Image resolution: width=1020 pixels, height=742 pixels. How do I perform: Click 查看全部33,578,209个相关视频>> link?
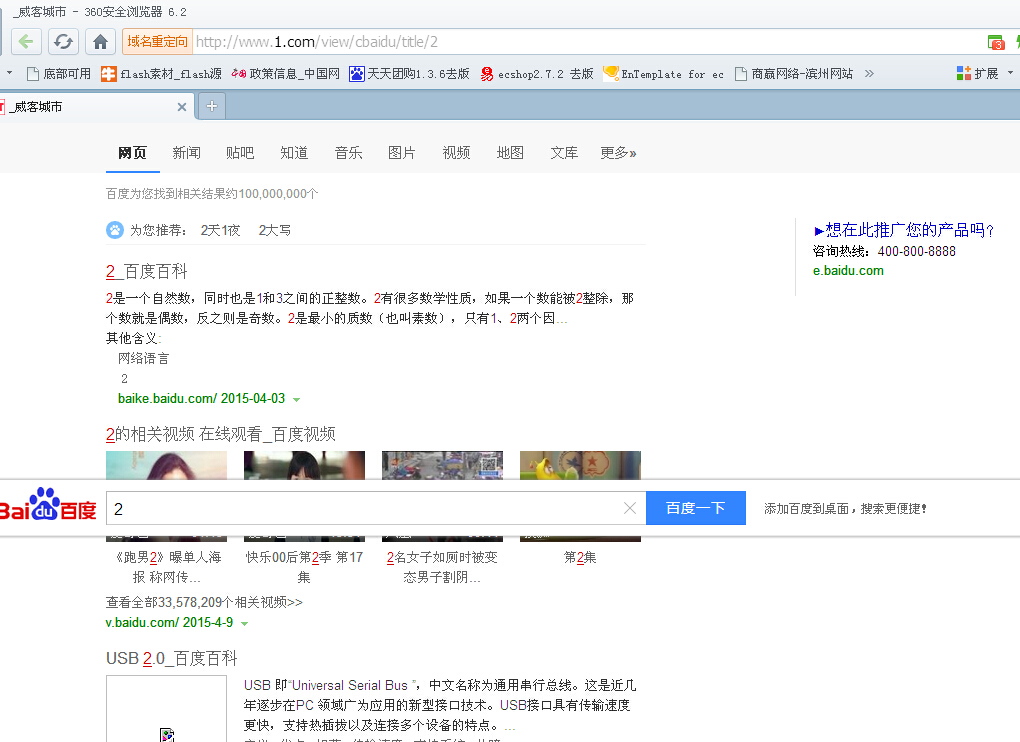[204, 602]
